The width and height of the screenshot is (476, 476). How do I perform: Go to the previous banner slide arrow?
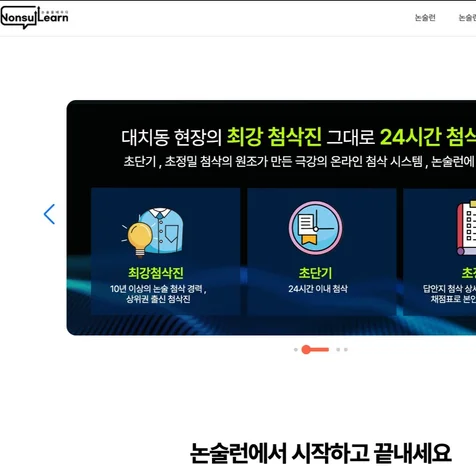(49, 214)
